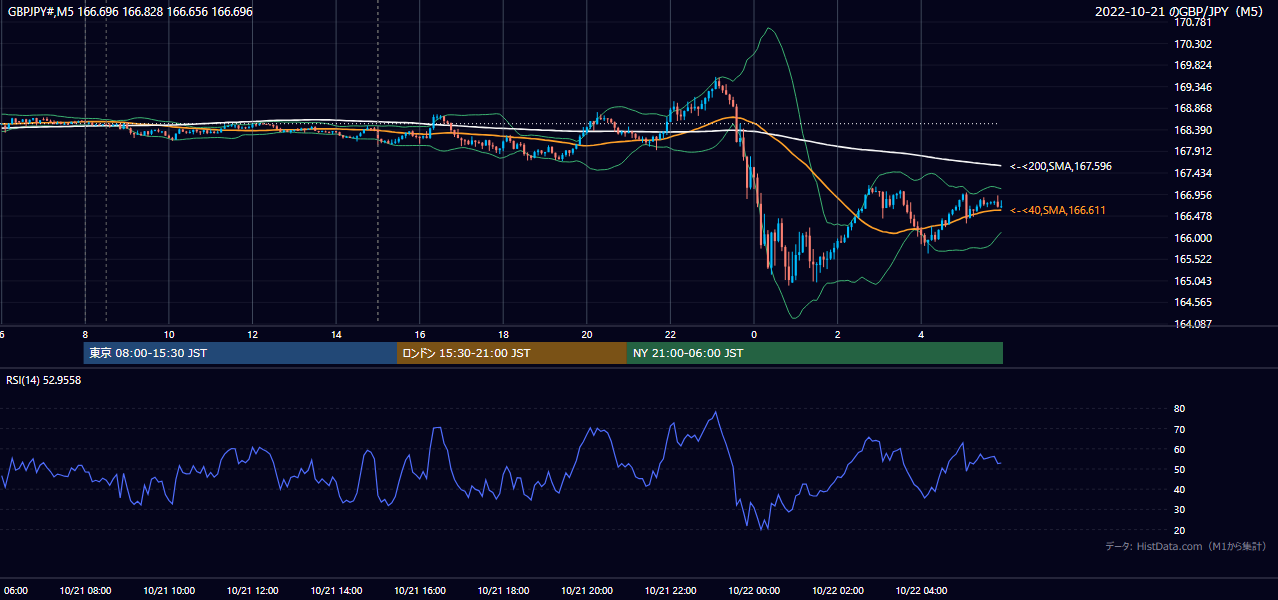Click price axis value 170.781
Screen dimensions: 1278x600
pos(1192,22)
